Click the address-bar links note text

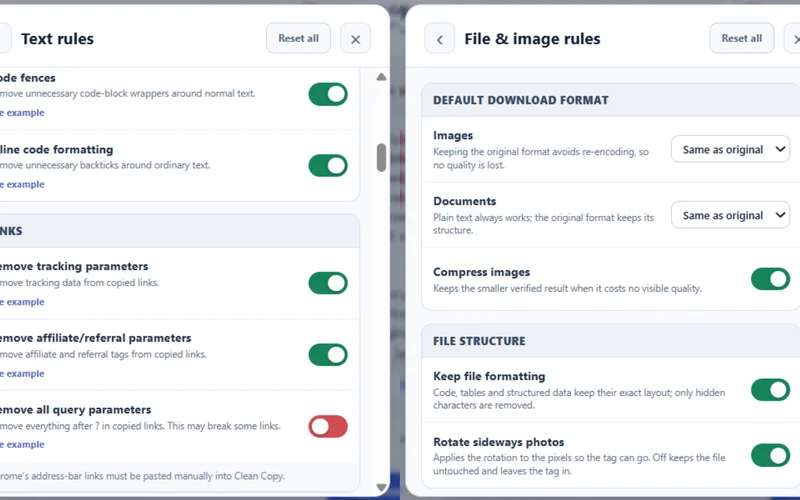(142, 476)
